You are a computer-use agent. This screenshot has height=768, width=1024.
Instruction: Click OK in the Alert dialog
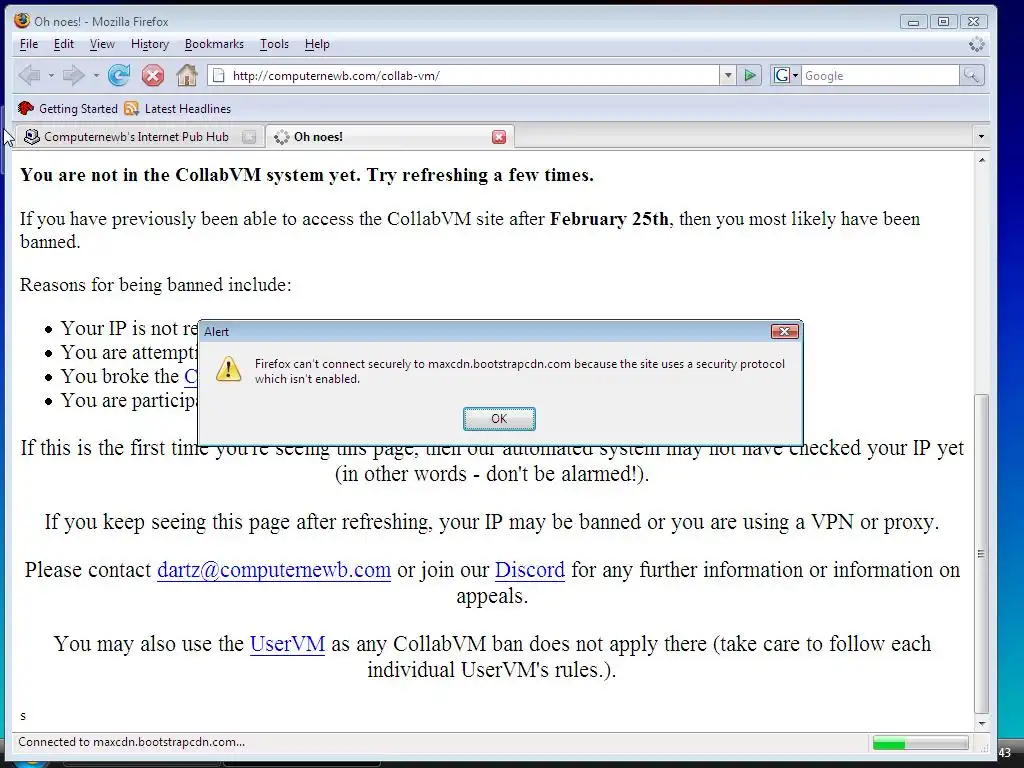pos(499,419)
